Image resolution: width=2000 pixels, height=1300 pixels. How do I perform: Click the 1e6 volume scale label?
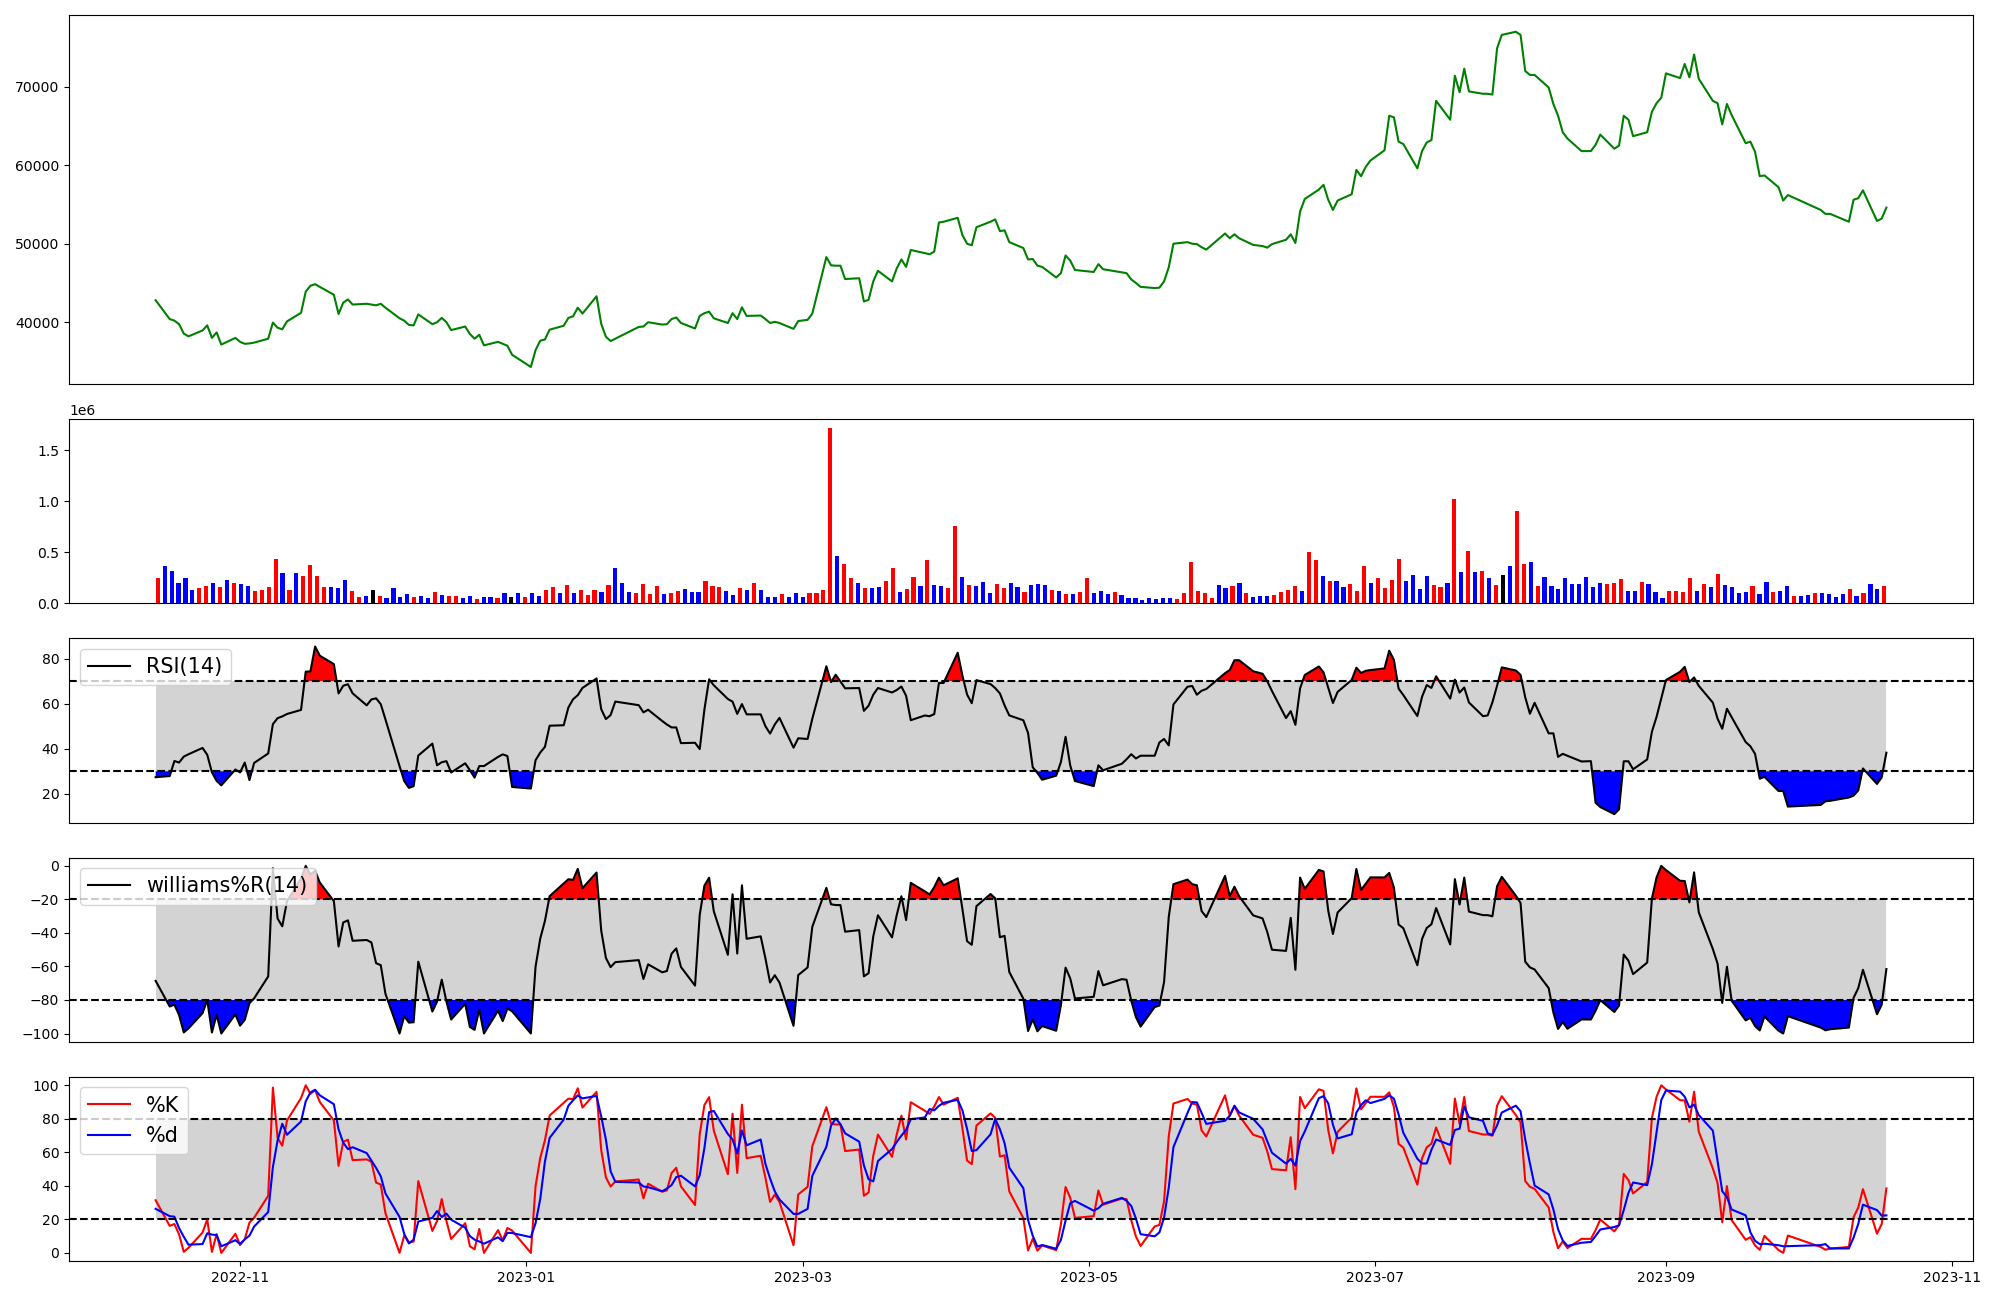tap(82, 411)
